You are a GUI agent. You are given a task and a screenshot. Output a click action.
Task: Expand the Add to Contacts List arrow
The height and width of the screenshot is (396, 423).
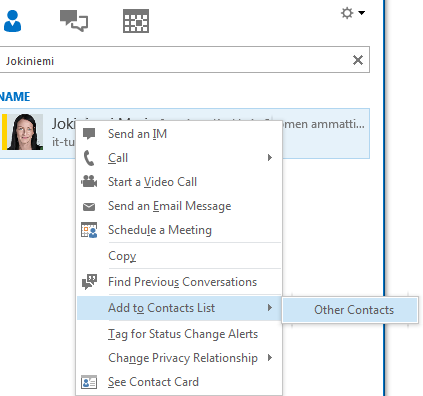tap(270, 308)
